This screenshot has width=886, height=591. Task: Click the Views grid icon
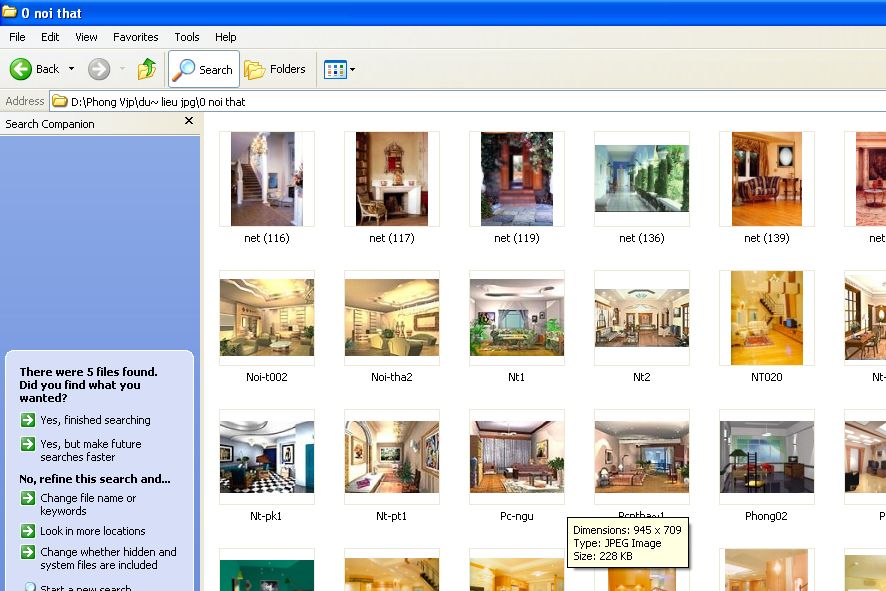click(335, 69)
